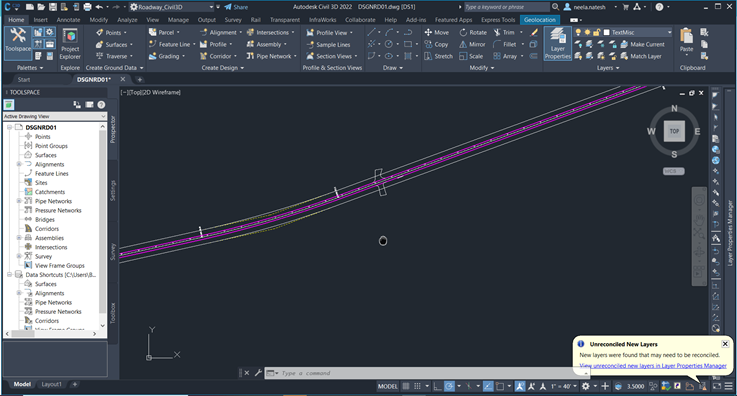View unreconciled new layers link
Viewport: 737px width, 396px height.
[x=653, y=365]
